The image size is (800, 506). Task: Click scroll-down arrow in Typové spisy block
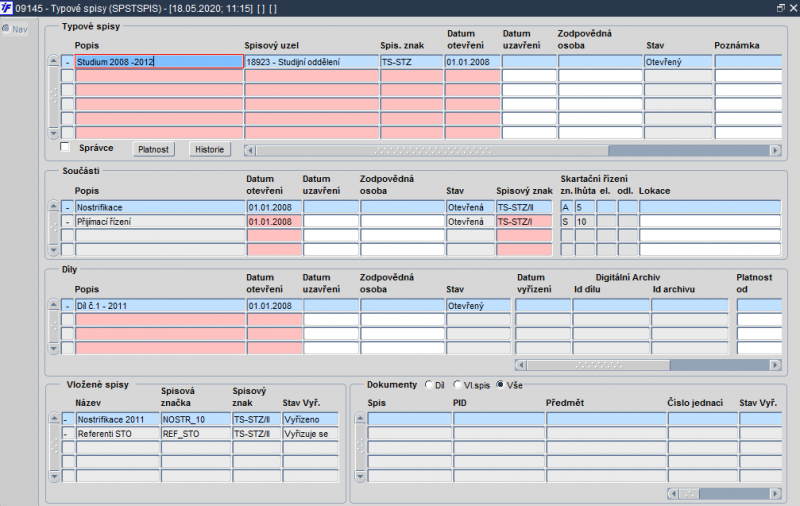[x=54, y=134]
